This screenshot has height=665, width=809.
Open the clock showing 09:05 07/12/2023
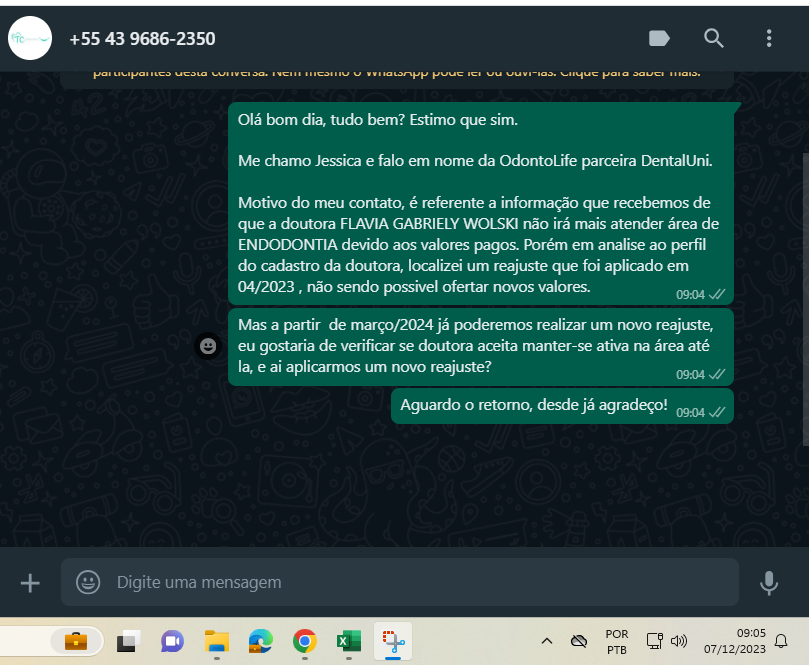(735, 641)
